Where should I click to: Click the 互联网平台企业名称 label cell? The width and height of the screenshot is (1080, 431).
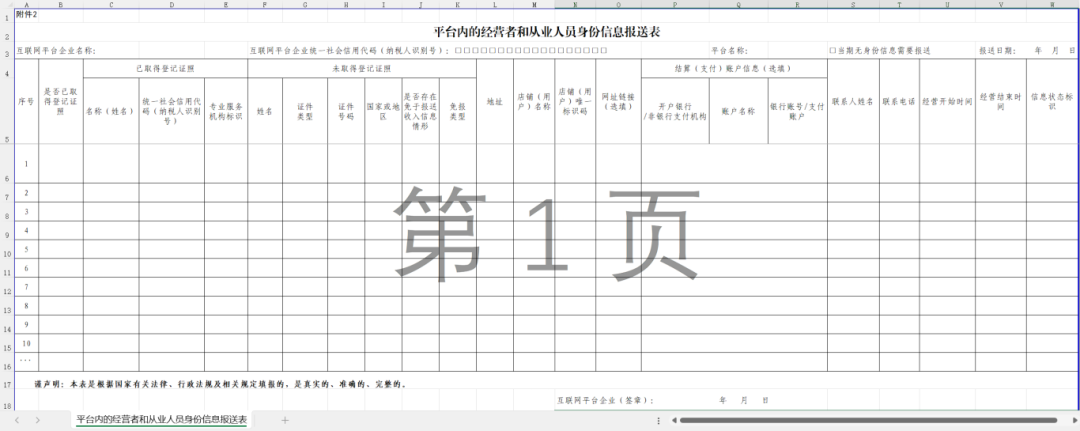56,50
